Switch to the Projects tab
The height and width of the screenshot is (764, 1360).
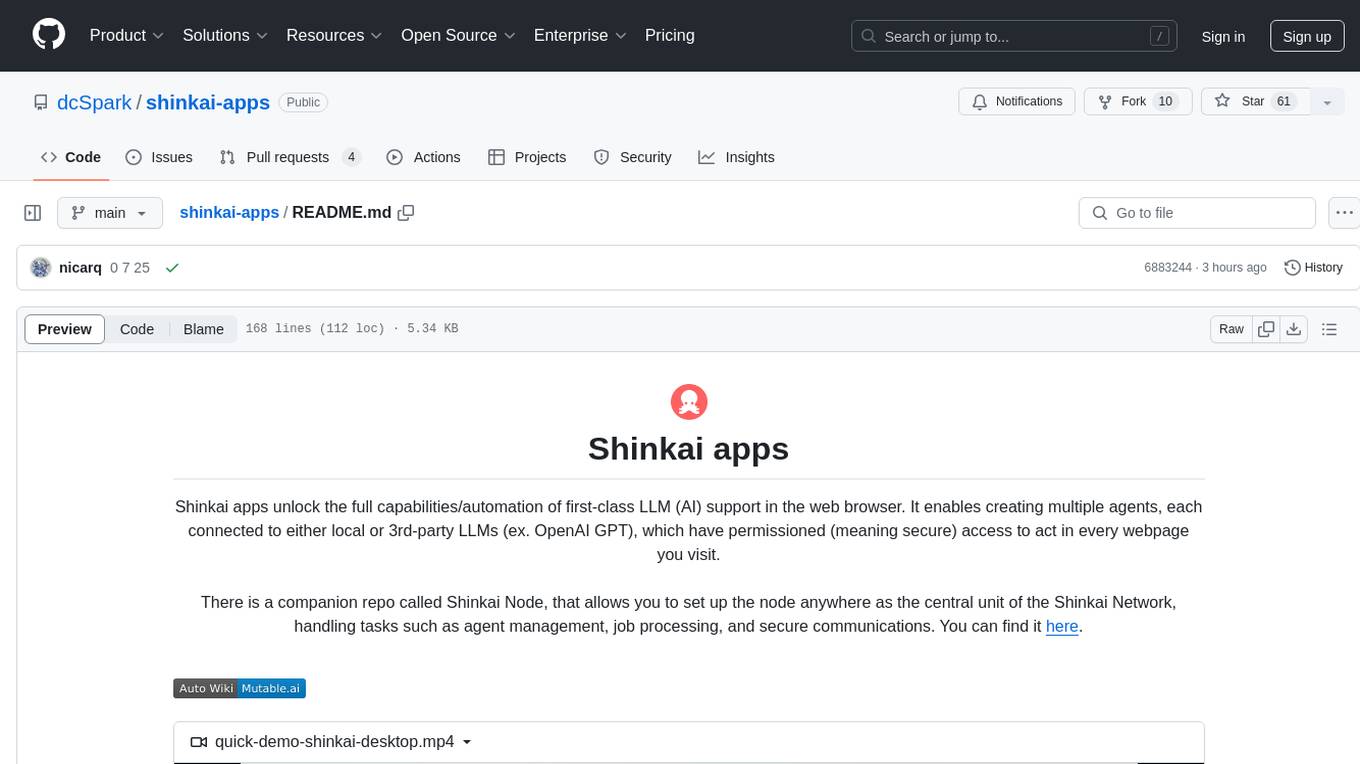tap(527, 157)
